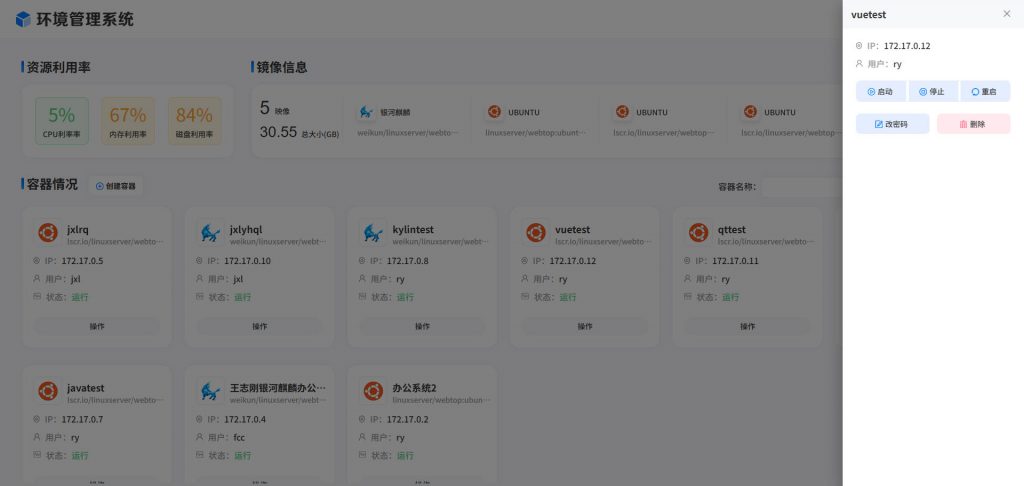Restart vuetest with the 重启 button
Viewport: 1024px width, 486px height.
click(x=985, y=92)
